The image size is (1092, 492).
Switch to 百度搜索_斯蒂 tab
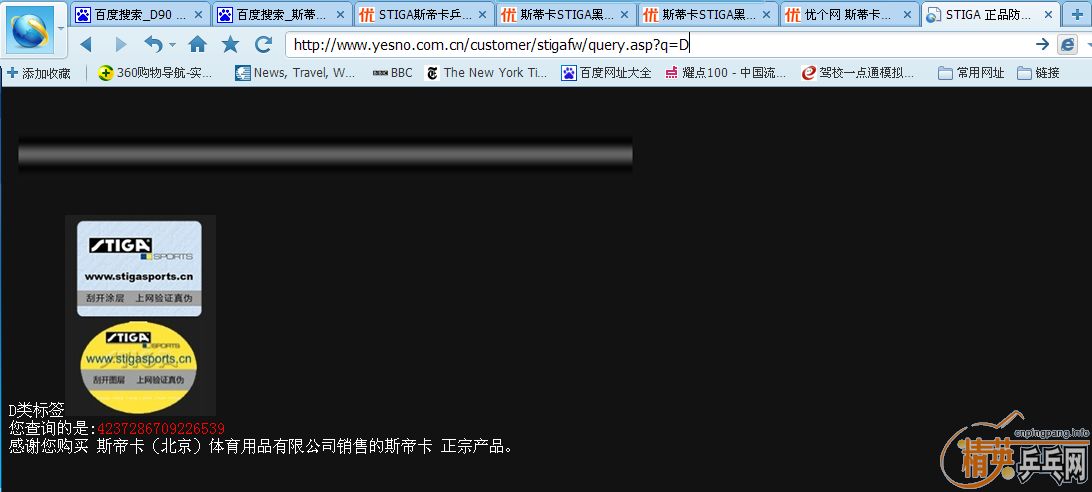[282, 15]
